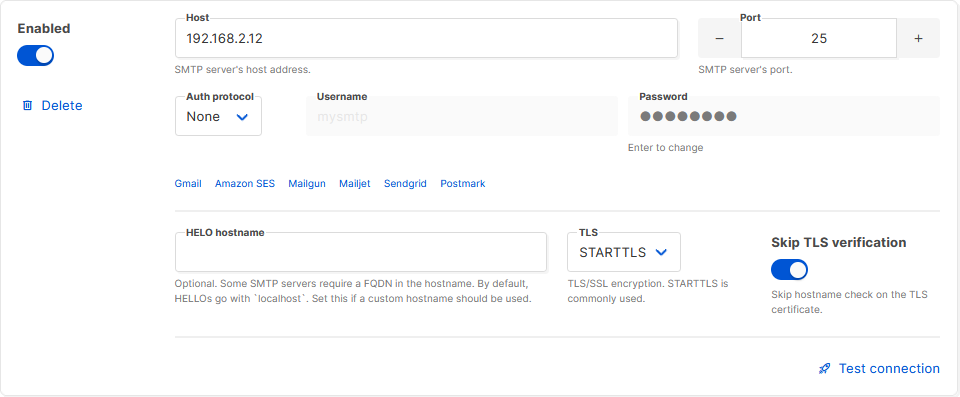
Task: Decrease port with the minus button
Action: click(x=719, y=38)
